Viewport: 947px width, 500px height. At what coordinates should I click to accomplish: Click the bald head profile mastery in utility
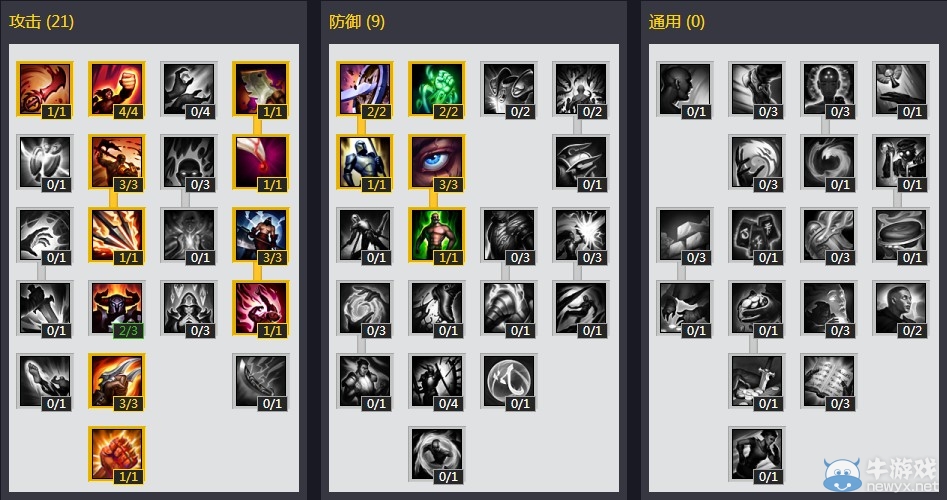pos(685,89)
